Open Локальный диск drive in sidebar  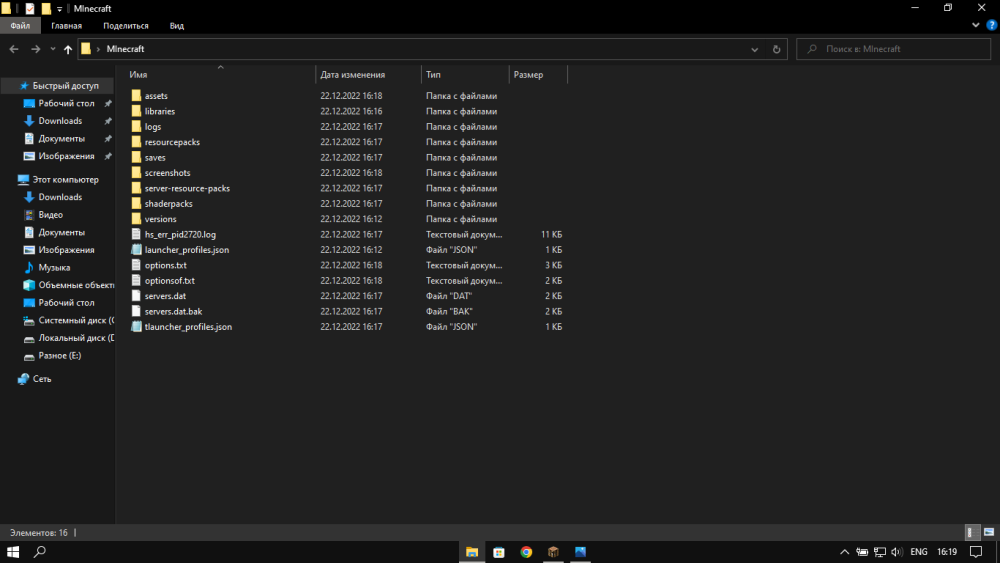click(x=76, y=338)
